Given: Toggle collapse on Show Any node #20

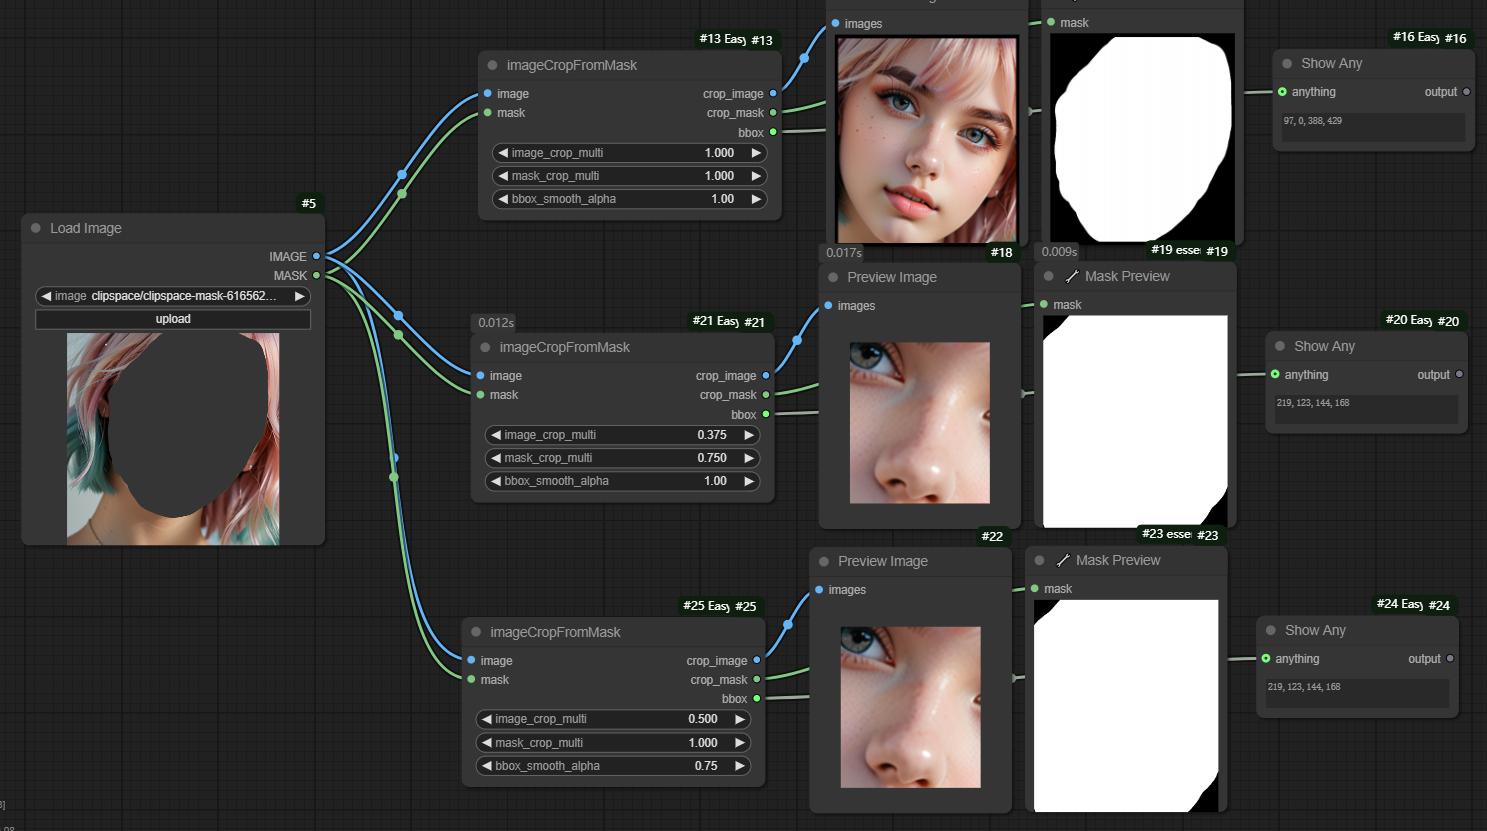Looking at the screenshot, I should tap(1280, 346).
